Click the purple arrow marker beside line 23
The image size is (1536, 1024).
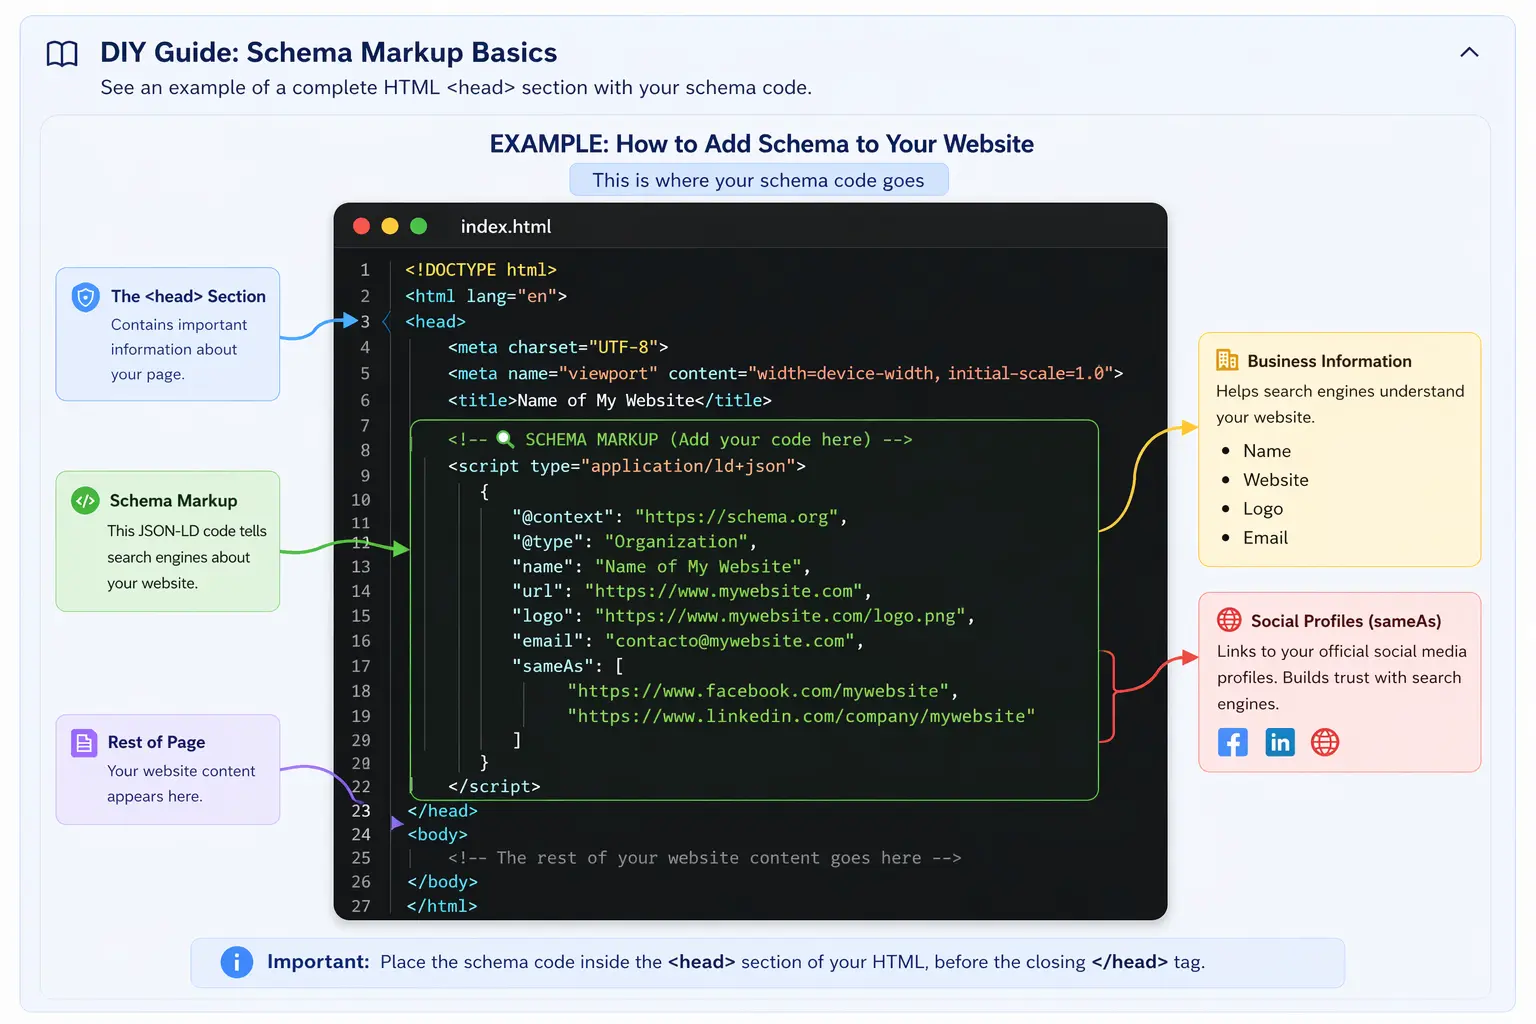tap(396, 822)
